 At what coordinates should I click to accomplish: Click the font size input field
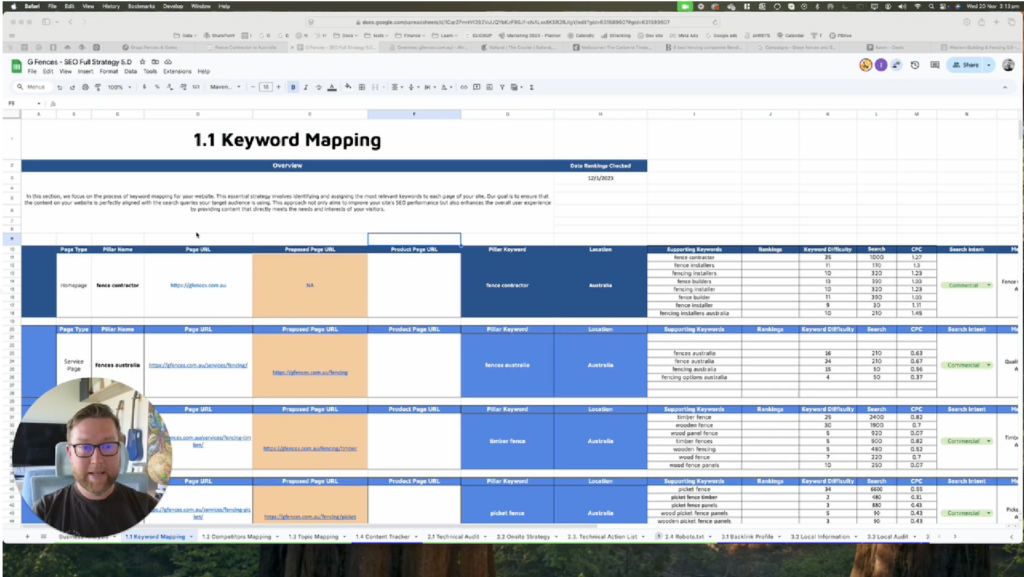(x=266, y=87)
